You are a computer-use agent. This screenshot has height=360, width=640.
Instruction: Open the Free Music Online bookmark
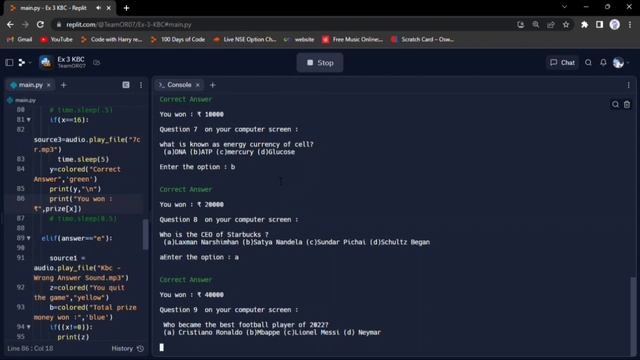click(x=353, y=39)
